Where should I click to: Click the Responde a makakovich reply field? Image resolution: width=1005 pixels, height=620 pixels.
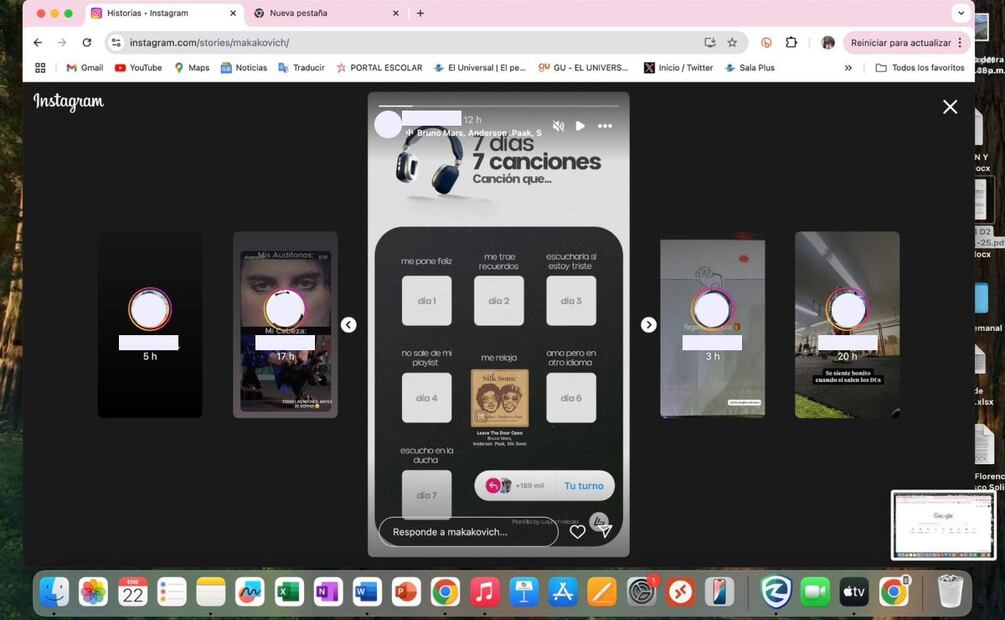tap(467, 532)
